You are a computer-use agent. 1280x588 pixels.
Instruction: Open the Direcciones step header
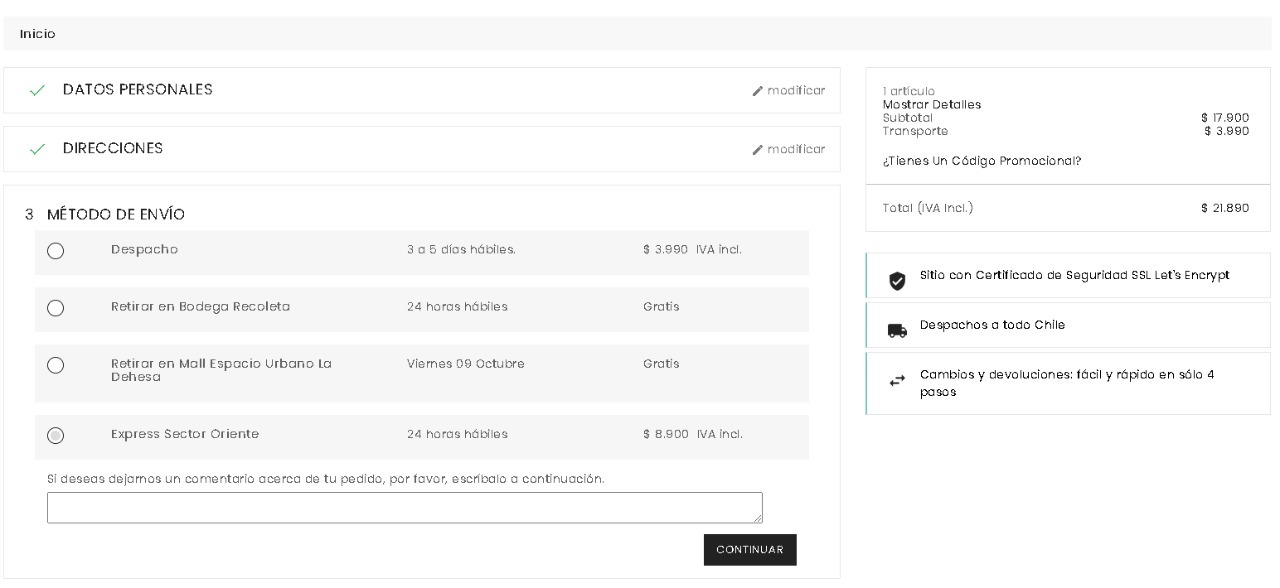113,148
